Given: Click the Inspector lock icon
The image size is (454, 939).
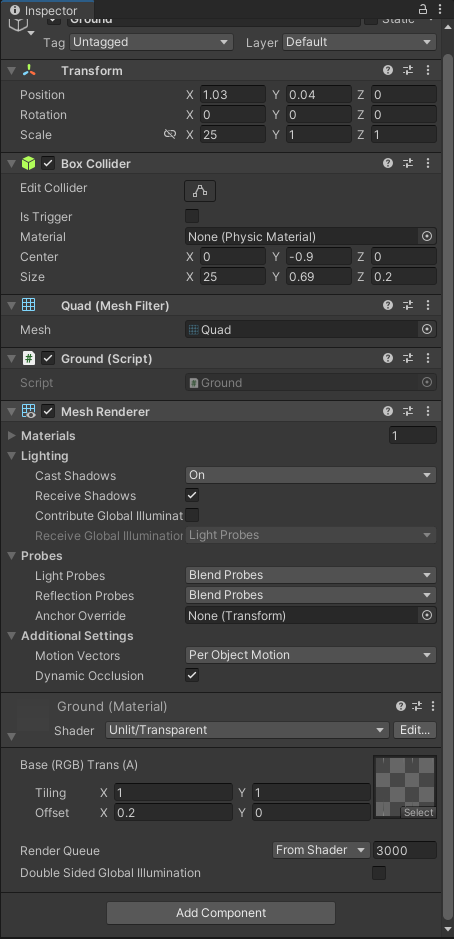Looking at the screenshot, I should coord(423,9).
